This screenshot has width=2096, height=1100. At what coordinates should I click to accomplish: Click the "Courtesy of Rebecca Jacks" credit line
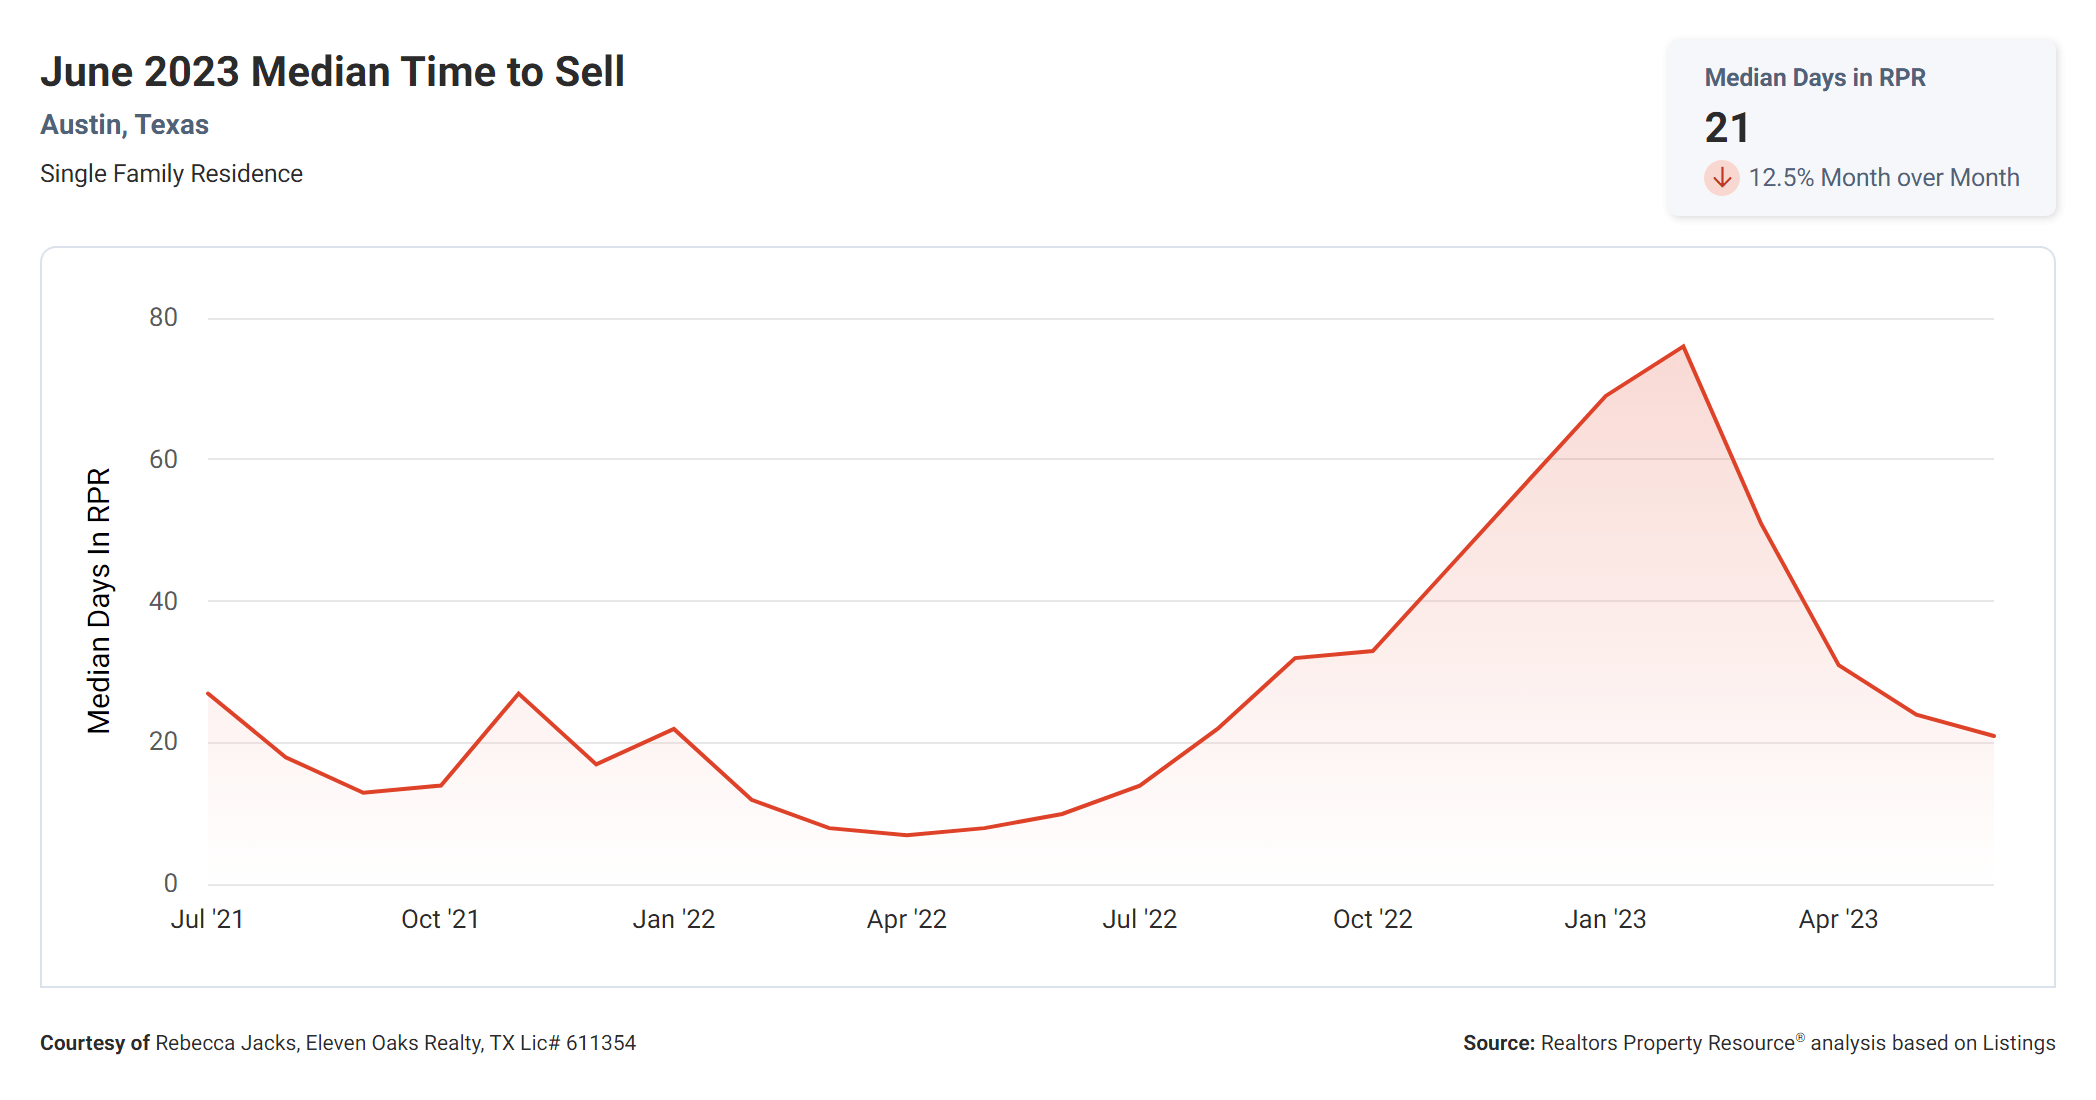click(x=338, y=1043)
